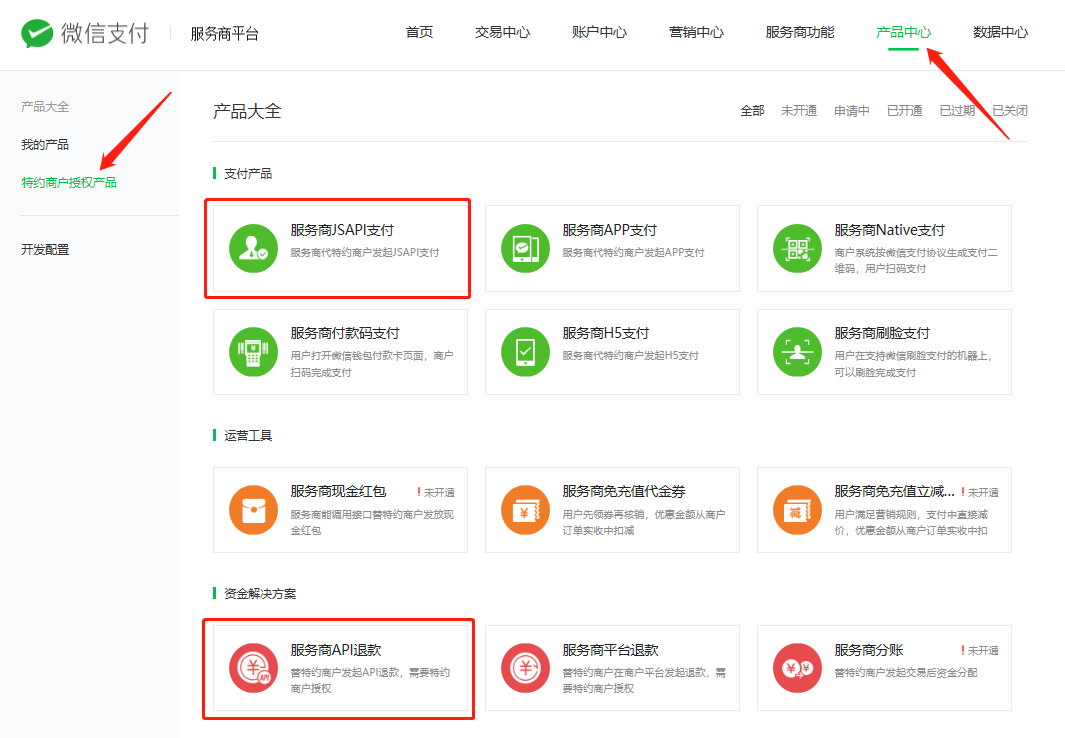The height and width of the screenshot is (738, 1065).
Task: Click description 服务商代特约商户发起JSAPI支付
Action: click(x=365, y=253)
